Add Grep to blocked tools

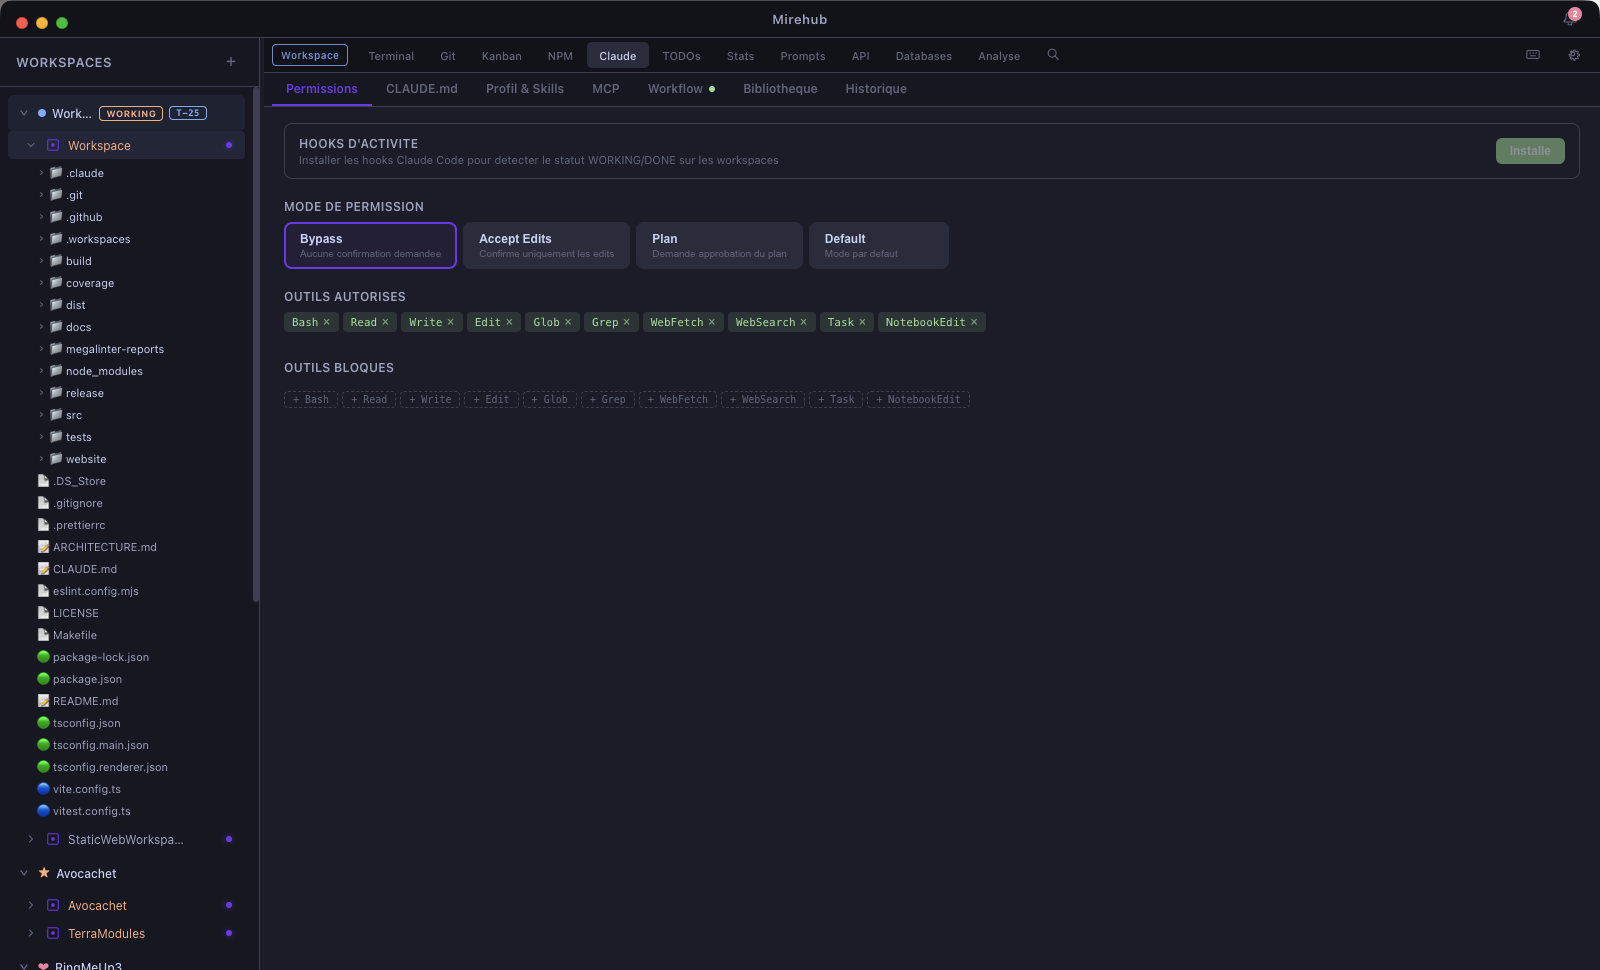click(x=608, y=400)
